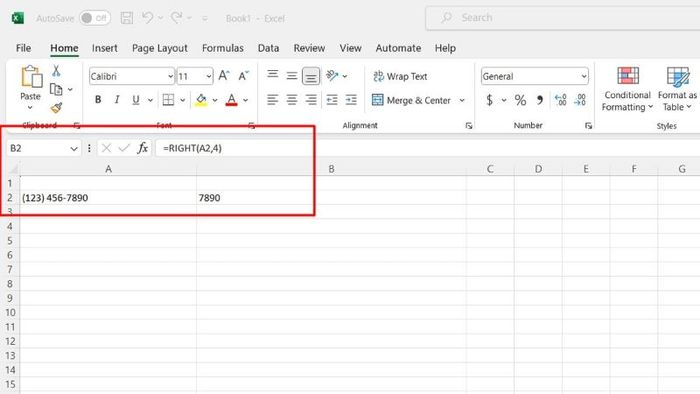Click the Paste clipboard icon
This screenshot has height=394, width=700.
(x=31, y=77)
